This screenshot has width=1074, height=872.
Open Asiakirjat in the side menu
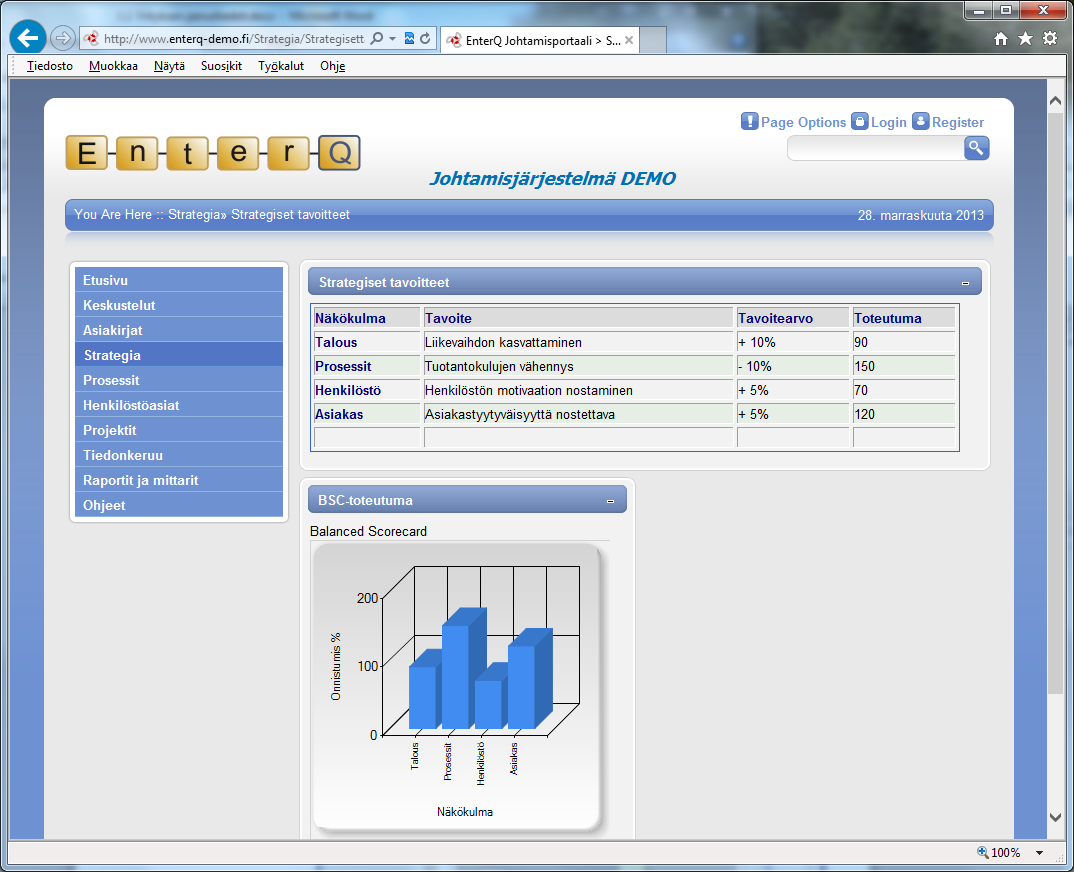(x=179, y=330)
